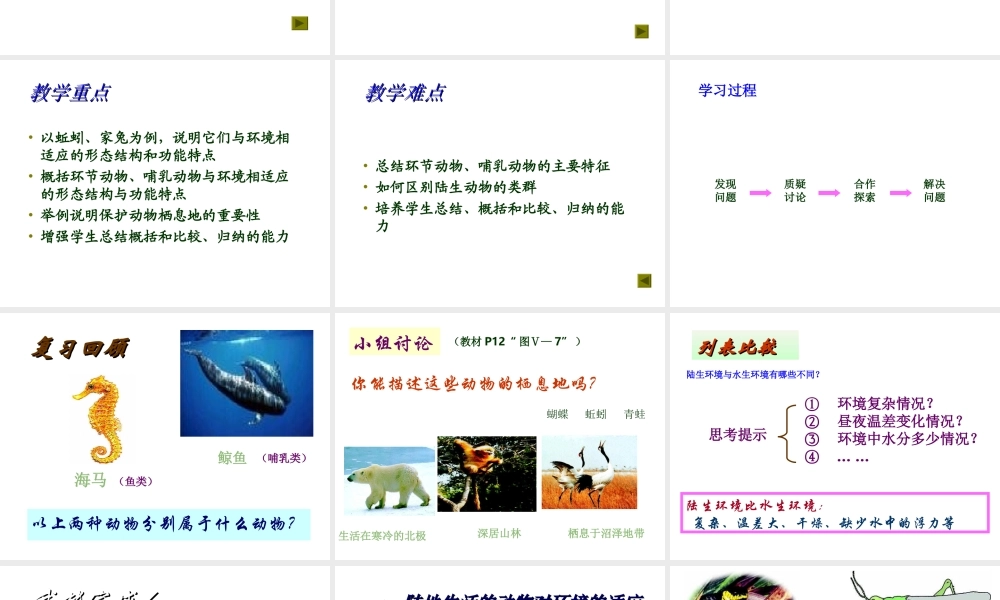
Task: Click item ① 环境复杂情况?
Action: click(869, 404)
